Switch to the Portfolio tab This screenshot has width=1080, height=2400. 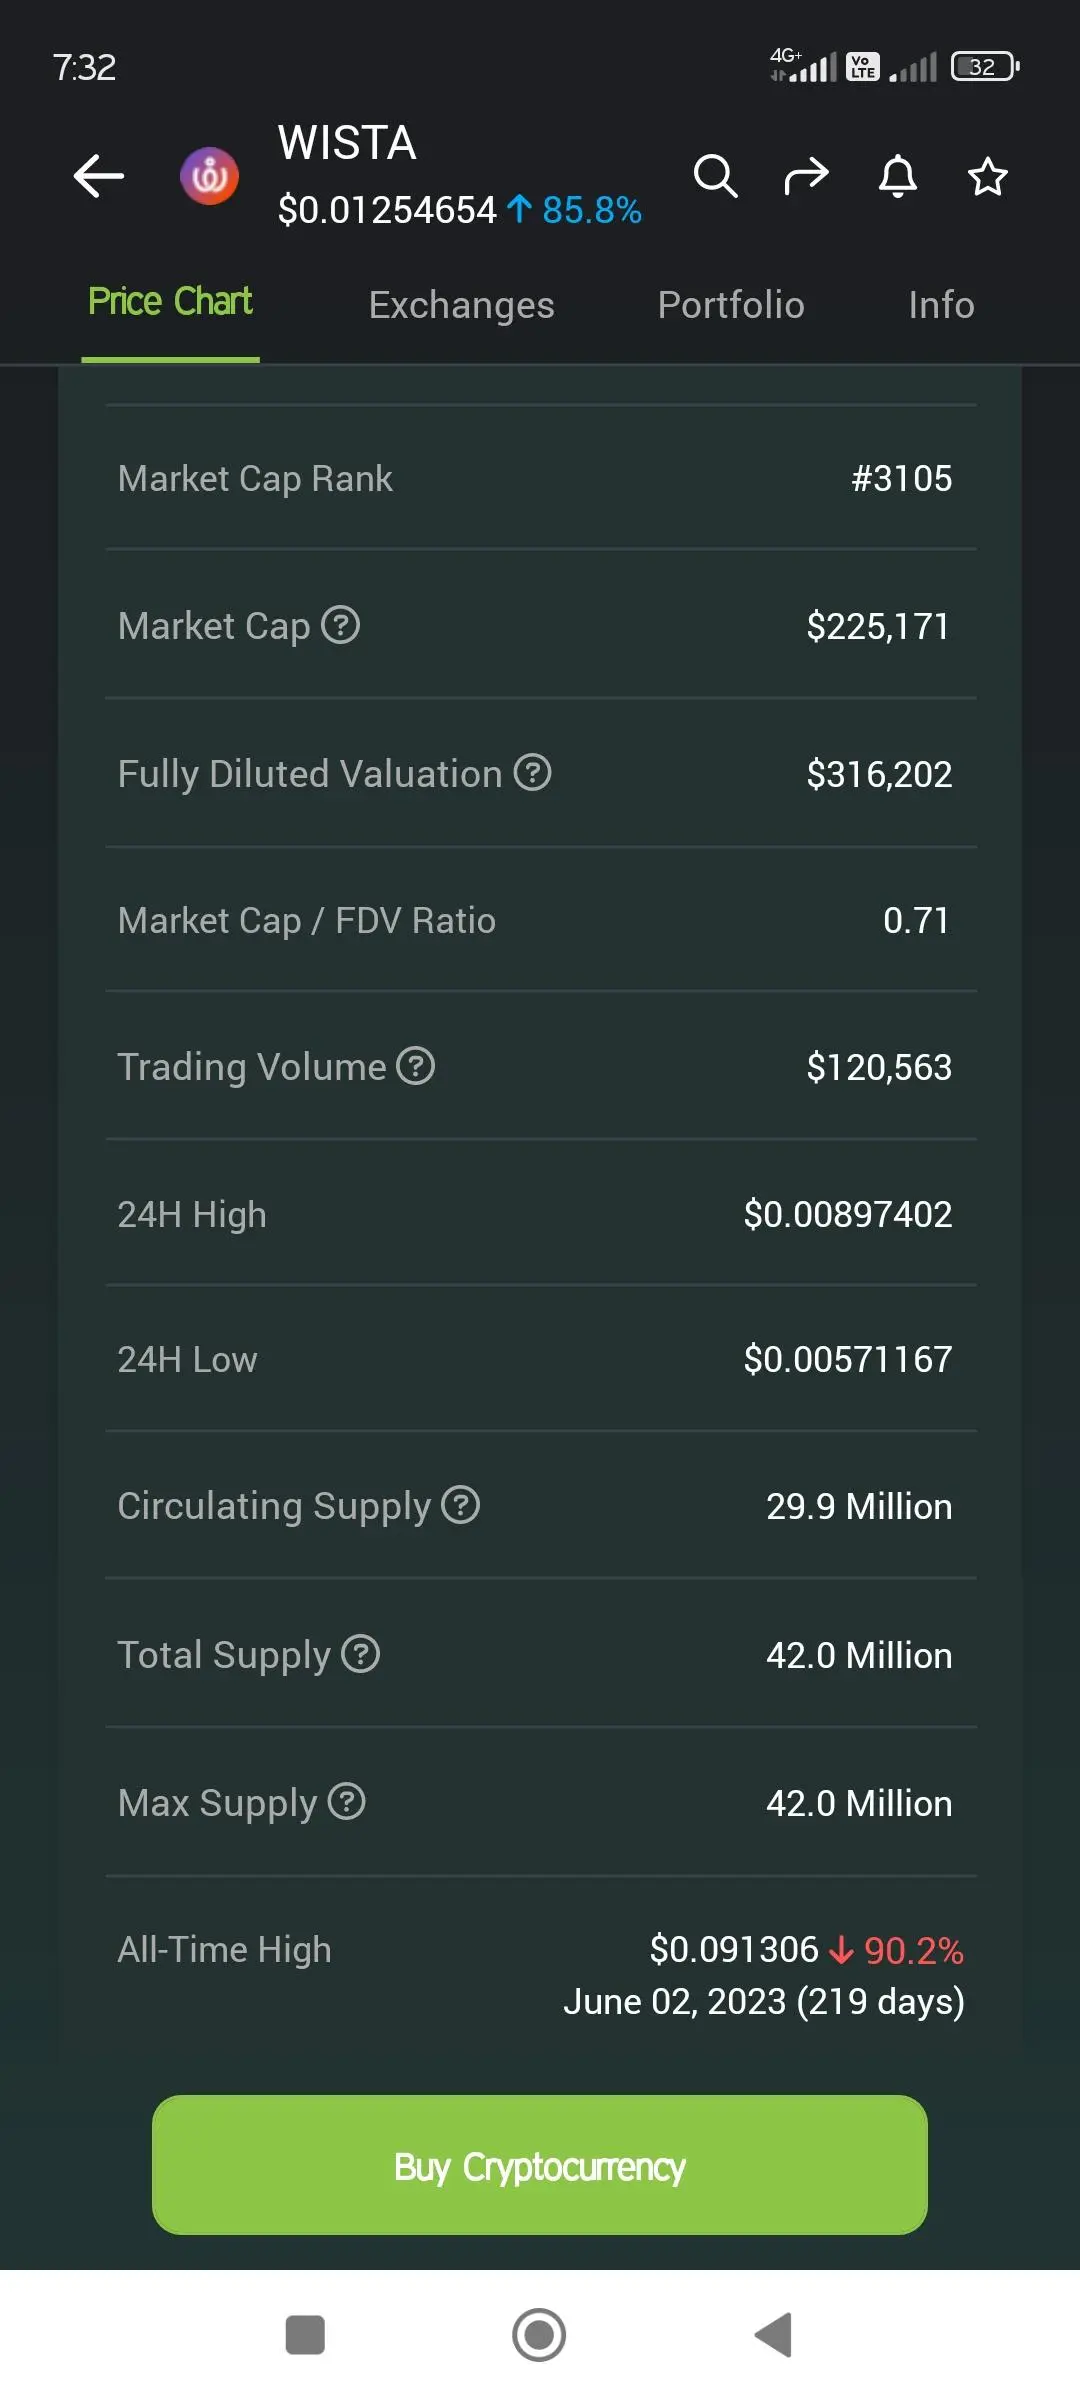[x=731, y=305]
